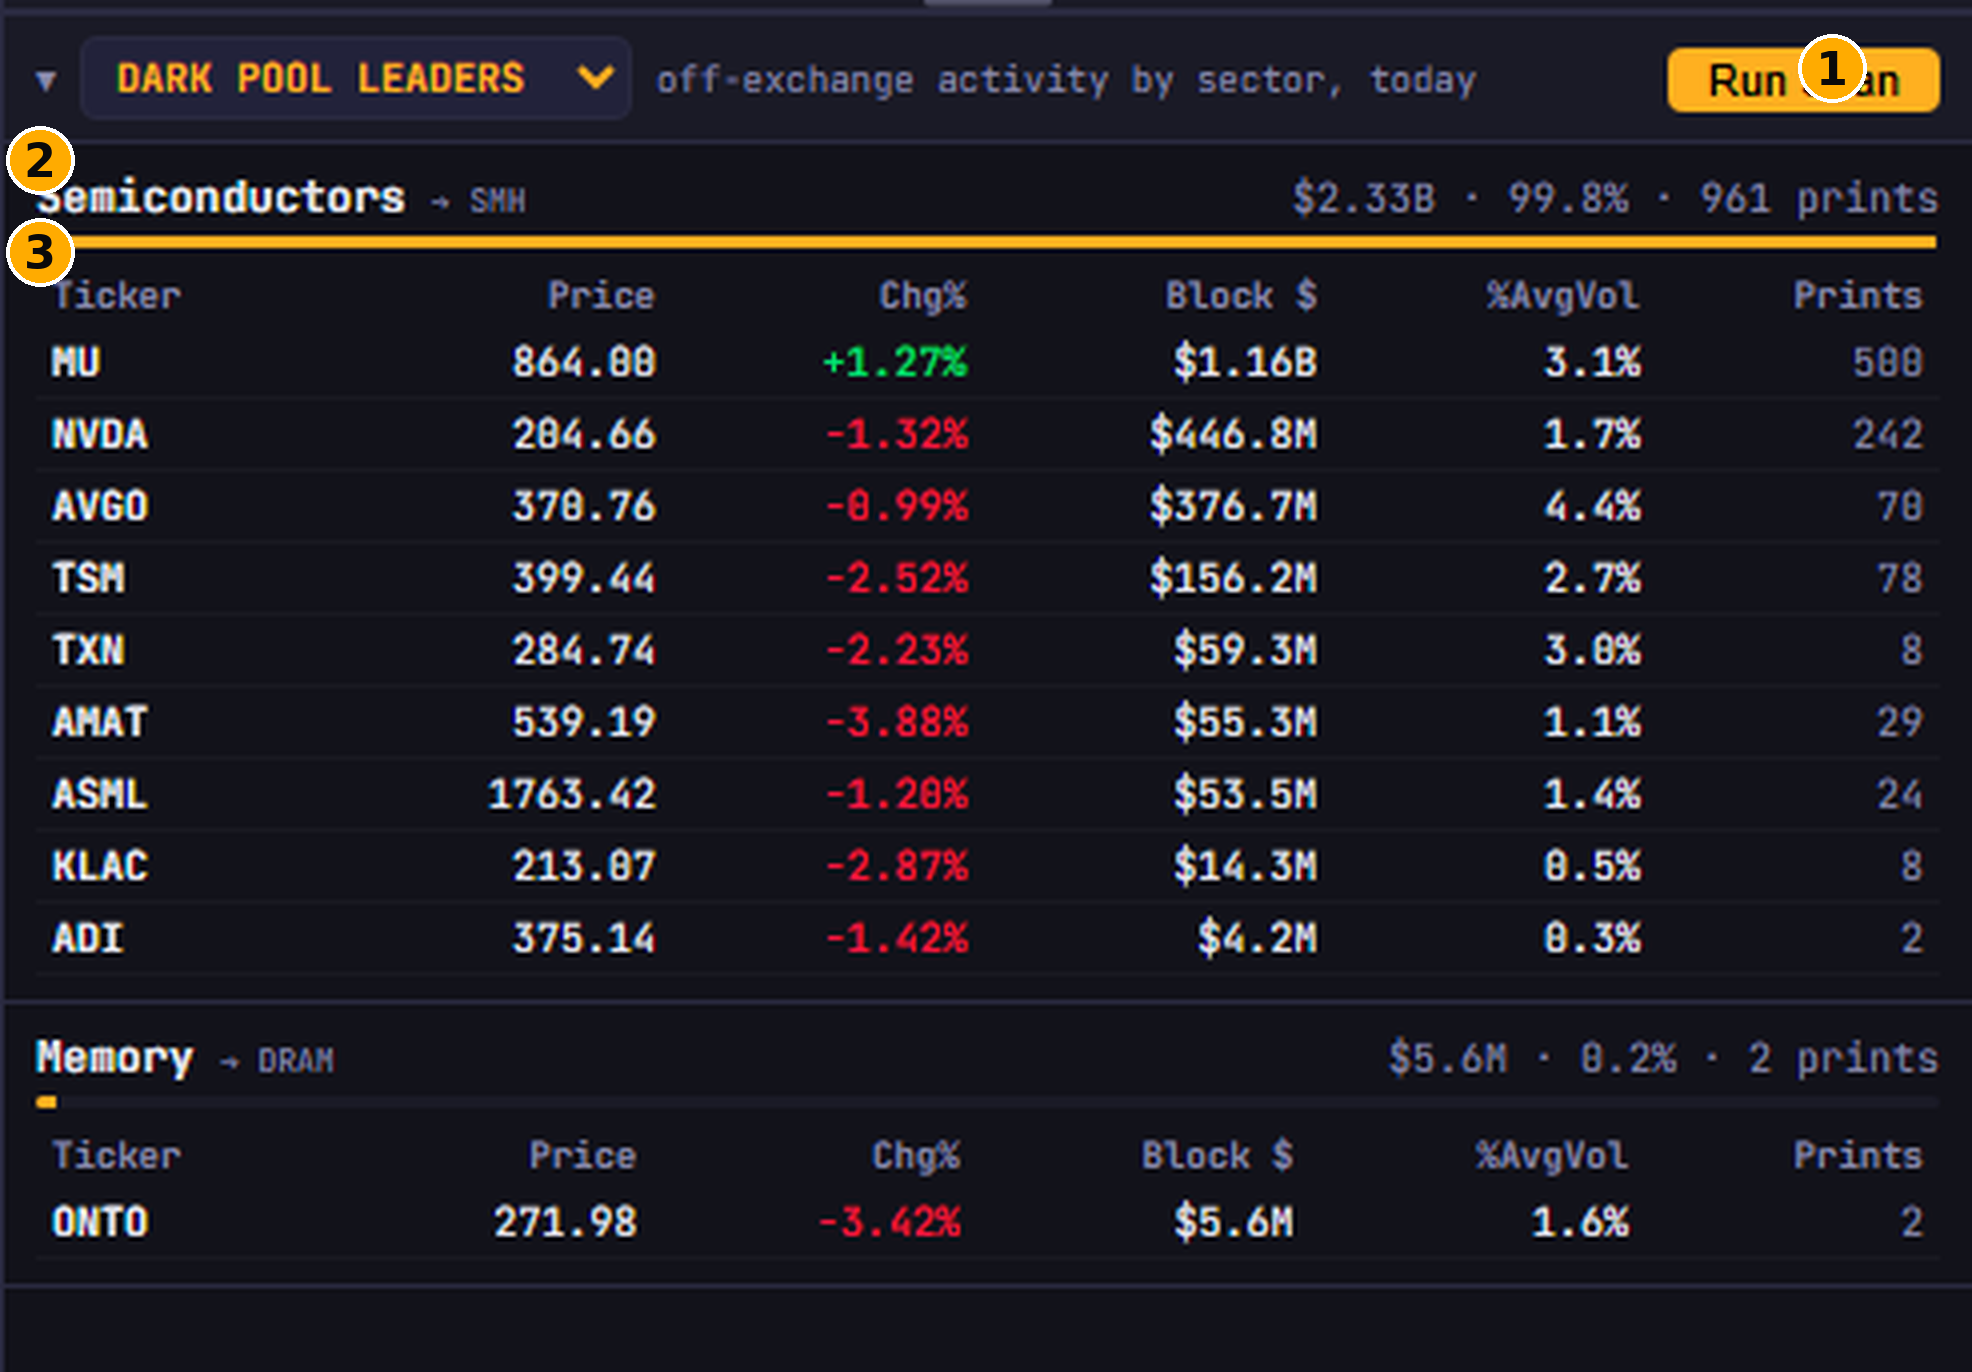1972x1372 pixels.
Task: Select the AMAT ticker row
Action: click(x=987, y=722)
